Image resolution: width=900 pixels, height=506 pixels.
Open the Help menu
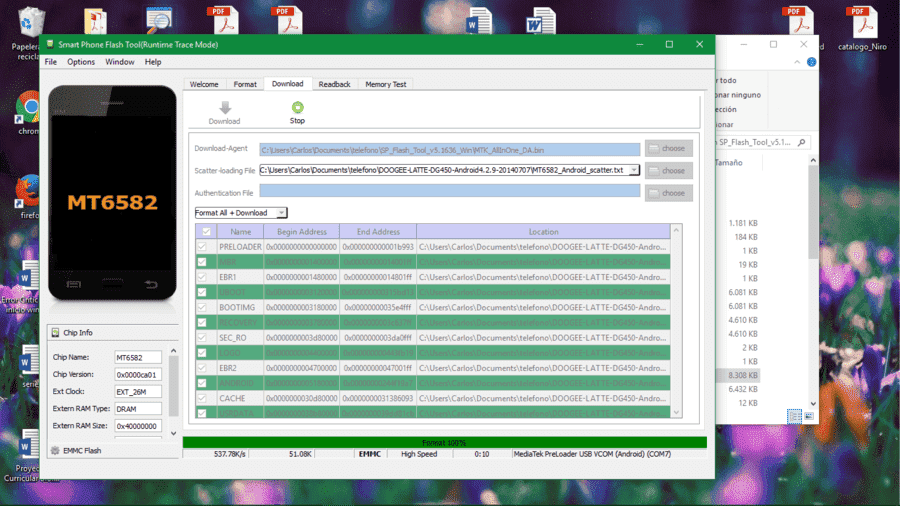tap(153, 62)
